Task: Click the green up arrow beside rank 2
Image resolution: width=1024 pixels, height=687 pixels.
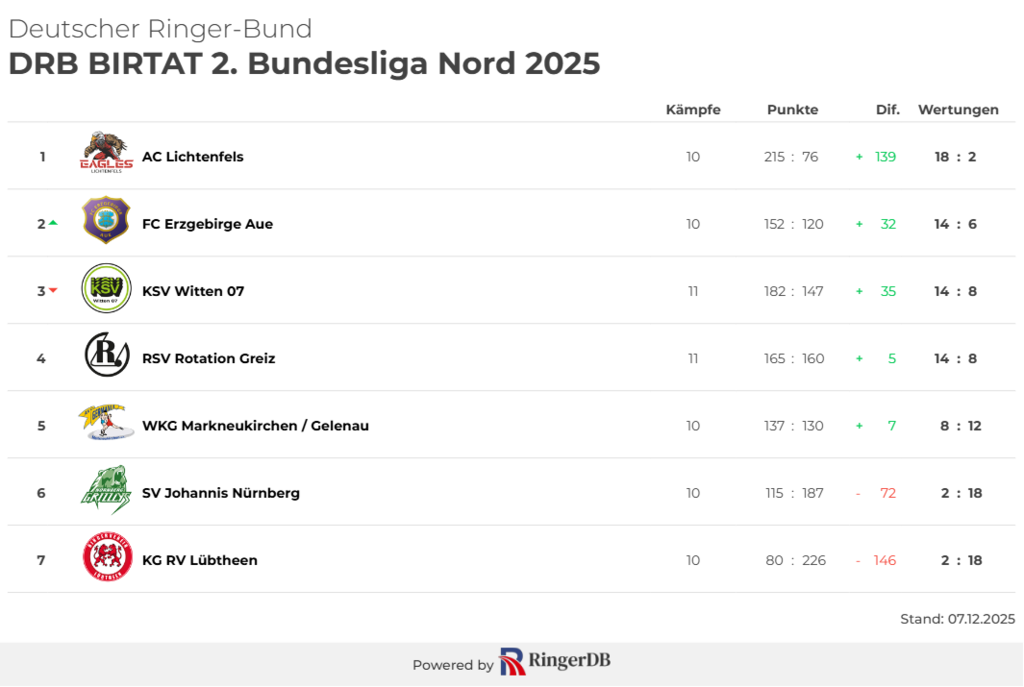Action: pos(53,222)
